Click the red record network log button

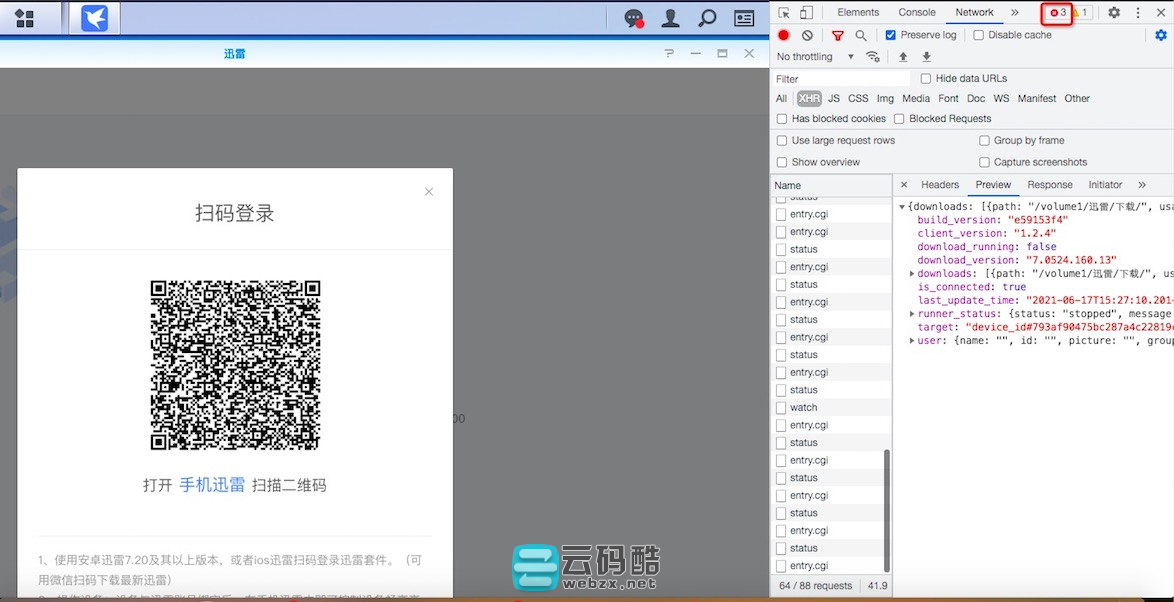tap(784, 35)
